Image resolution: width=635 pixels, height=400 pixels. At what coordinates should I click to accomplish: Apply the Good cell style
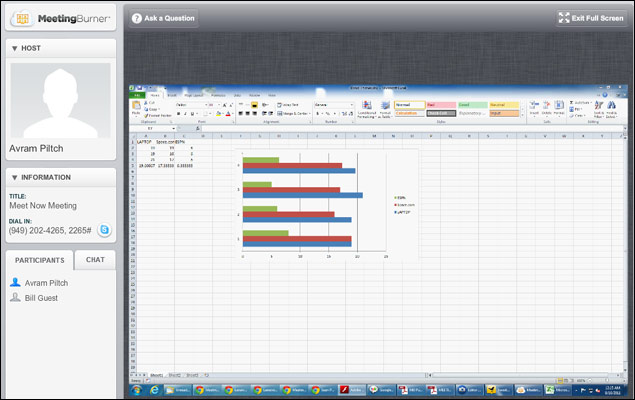(473, 105)
